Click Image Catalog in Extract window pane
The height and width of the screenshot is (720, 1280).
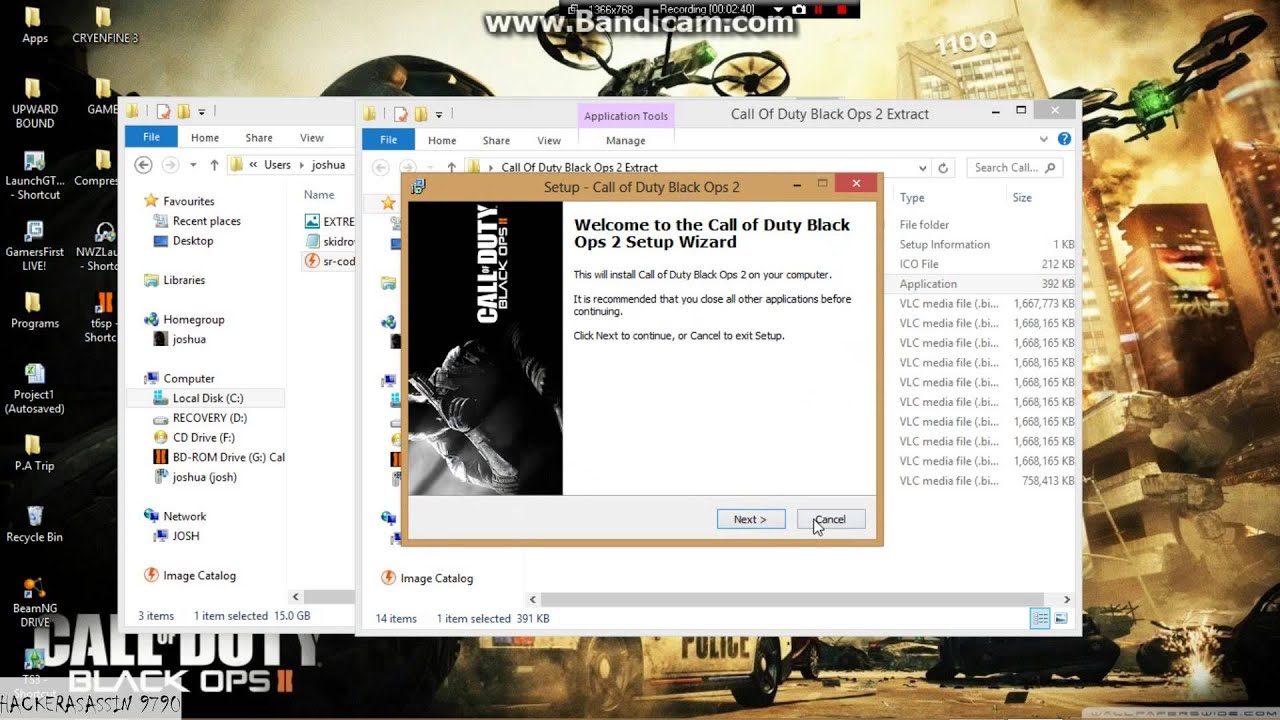[427, 578]
